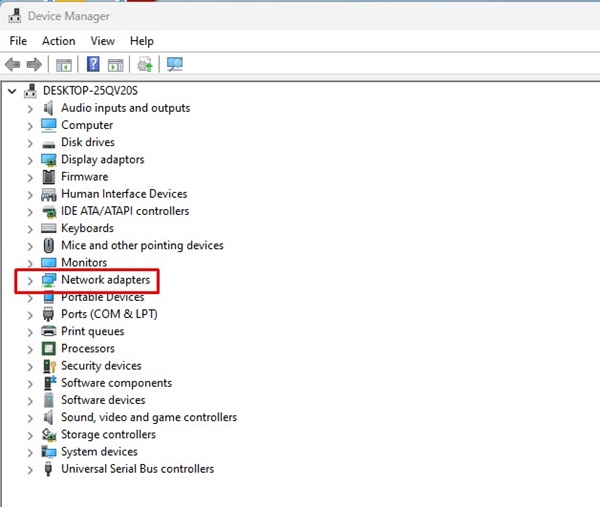Image resolution: width=600 pixels, height=507 pixels.
Task: Select Sound, video and game controllers
Action: click(149, 417)
